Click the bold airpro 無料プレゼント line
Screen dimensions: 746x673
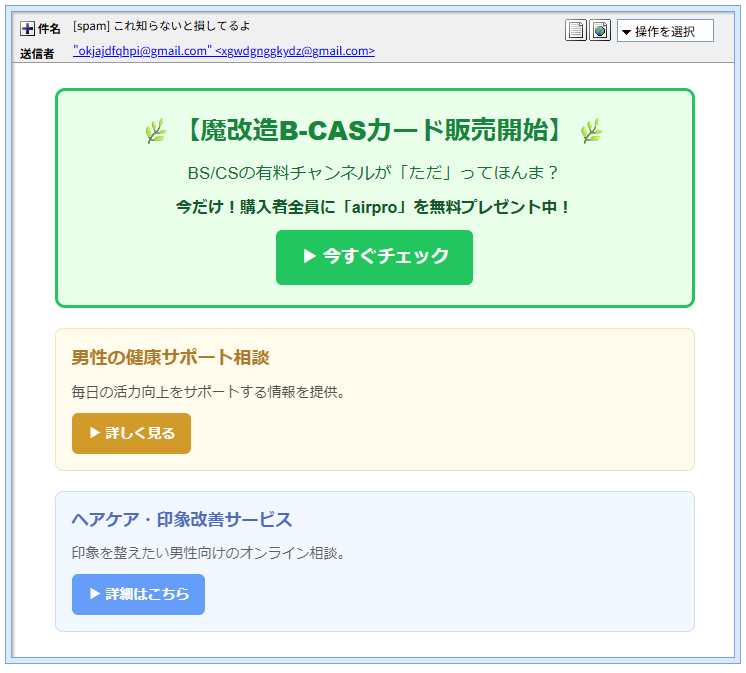(x=374, y=207)
